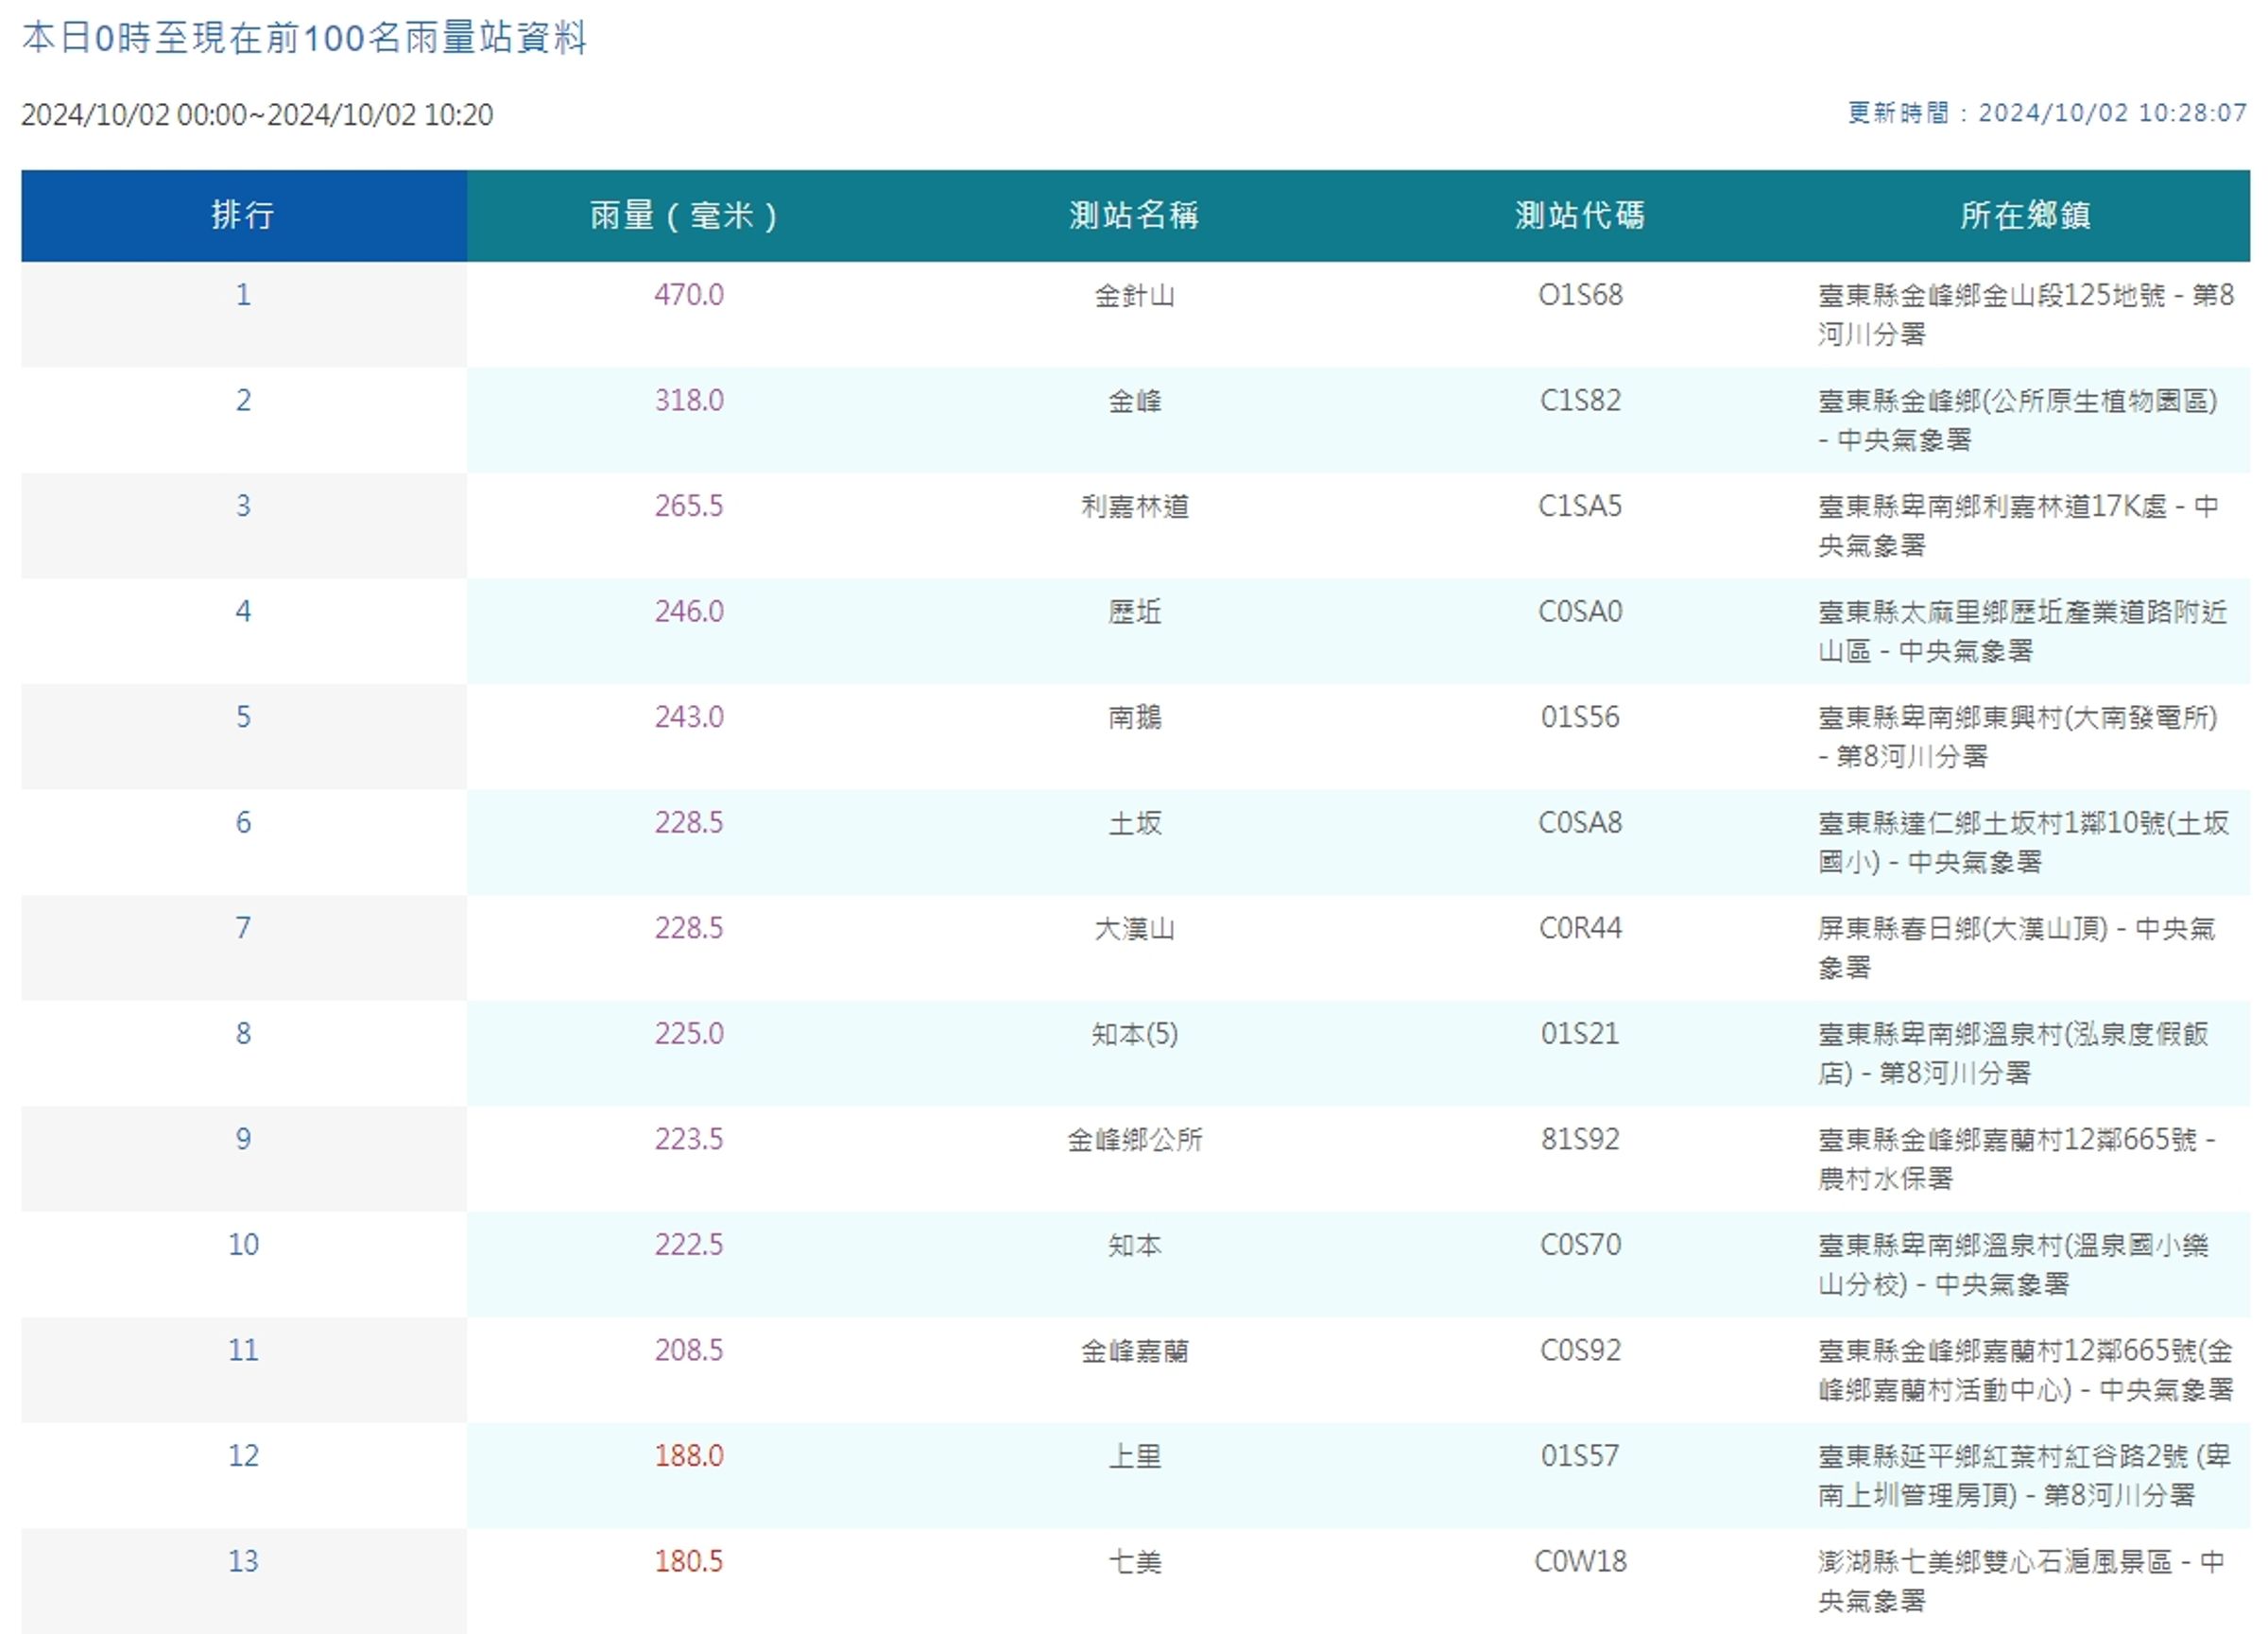Viewport: 2268px width, 1634px height.
Task: Click station name 金峰 in rank 2 row
Action: [1134, 400]
